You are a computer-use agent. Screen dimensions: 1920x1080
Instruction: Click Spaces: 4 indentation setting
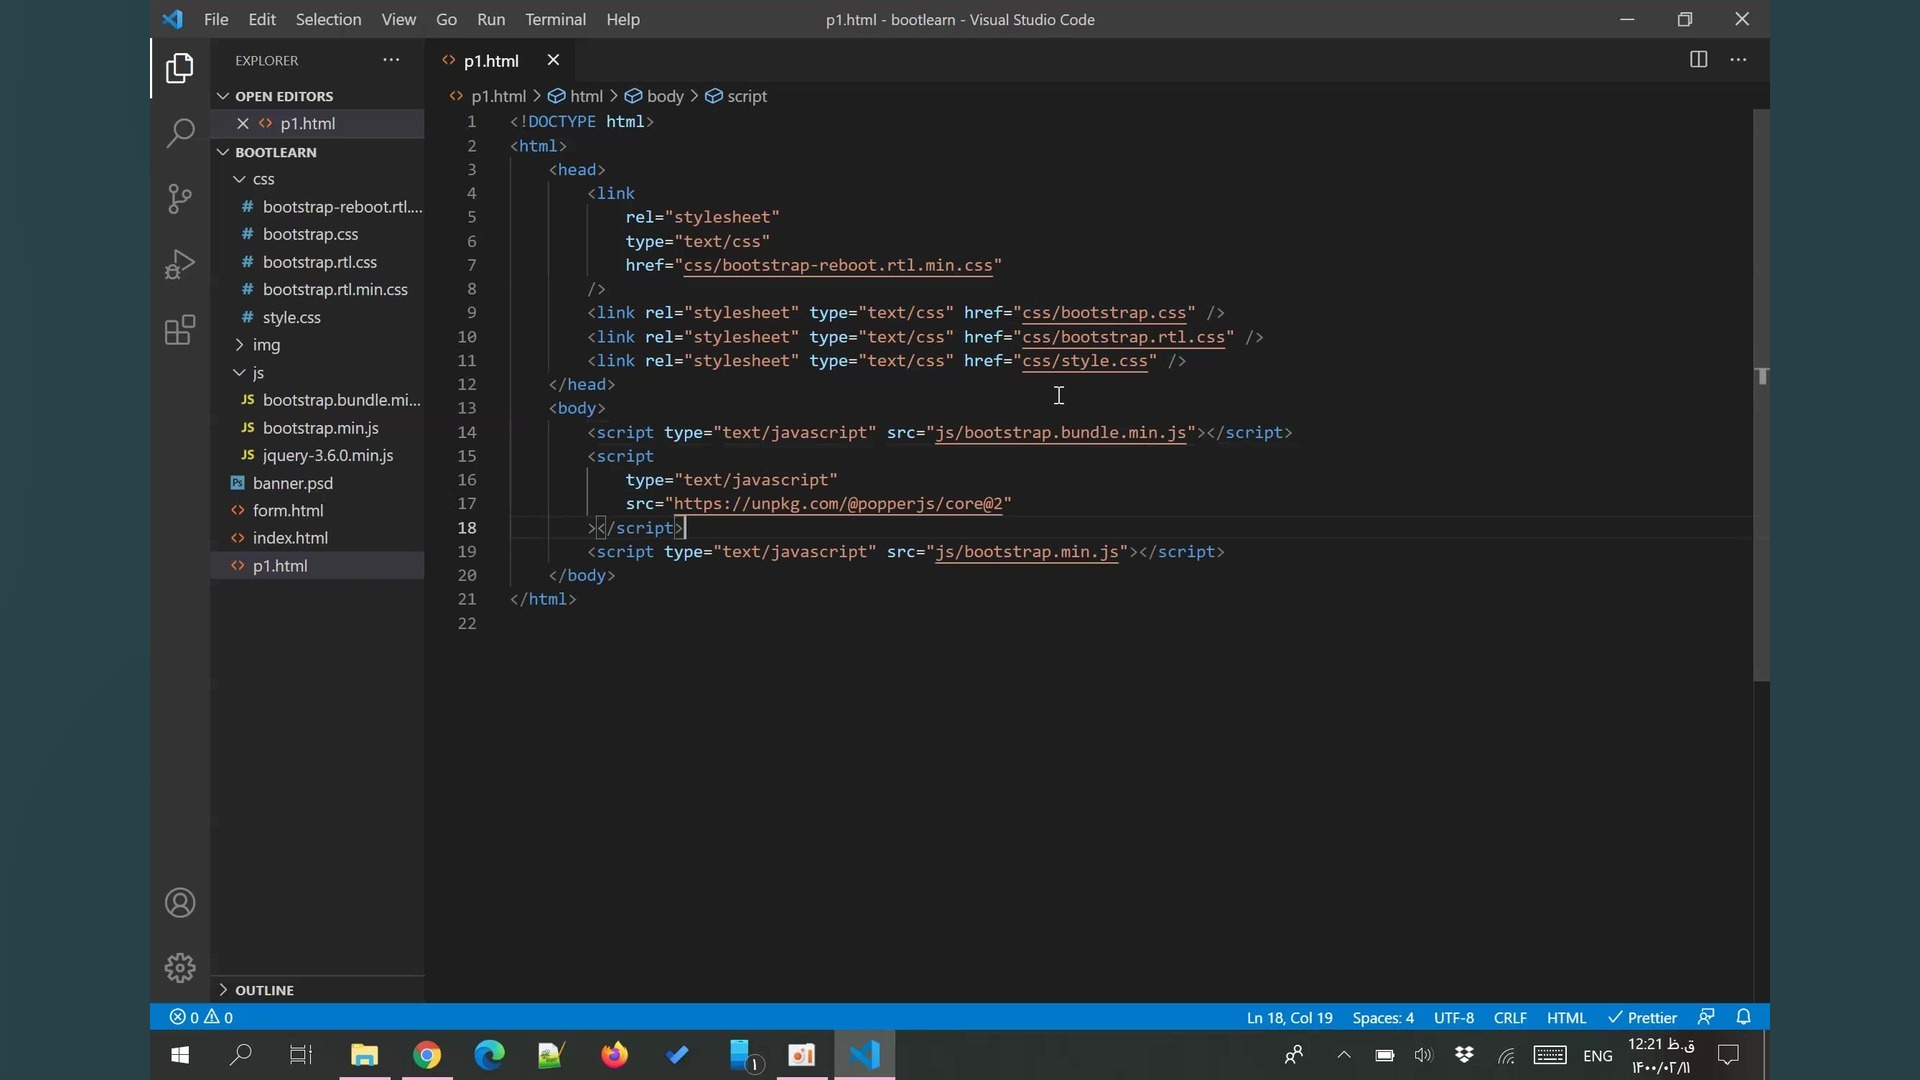[x=1383, y=1017]
